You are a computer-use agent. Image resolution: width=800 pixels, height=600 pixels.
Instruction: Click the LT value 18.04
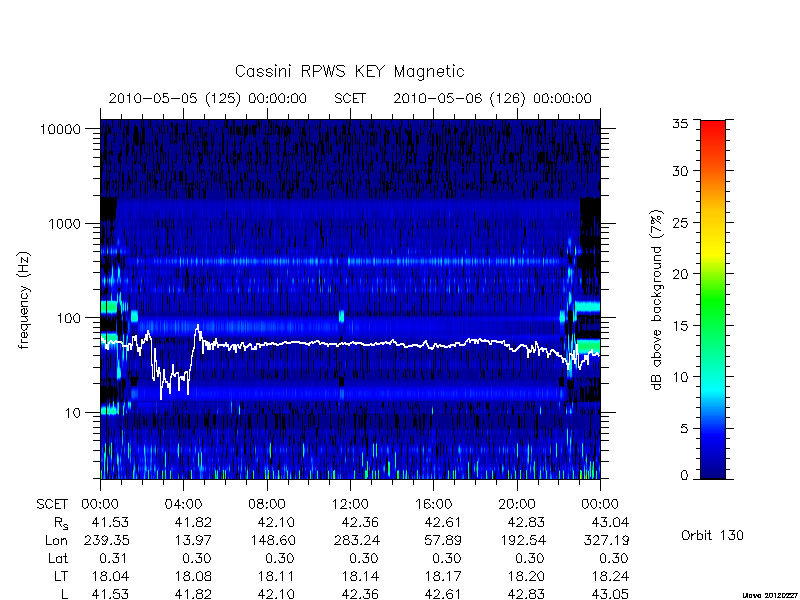tap(110, 577)
